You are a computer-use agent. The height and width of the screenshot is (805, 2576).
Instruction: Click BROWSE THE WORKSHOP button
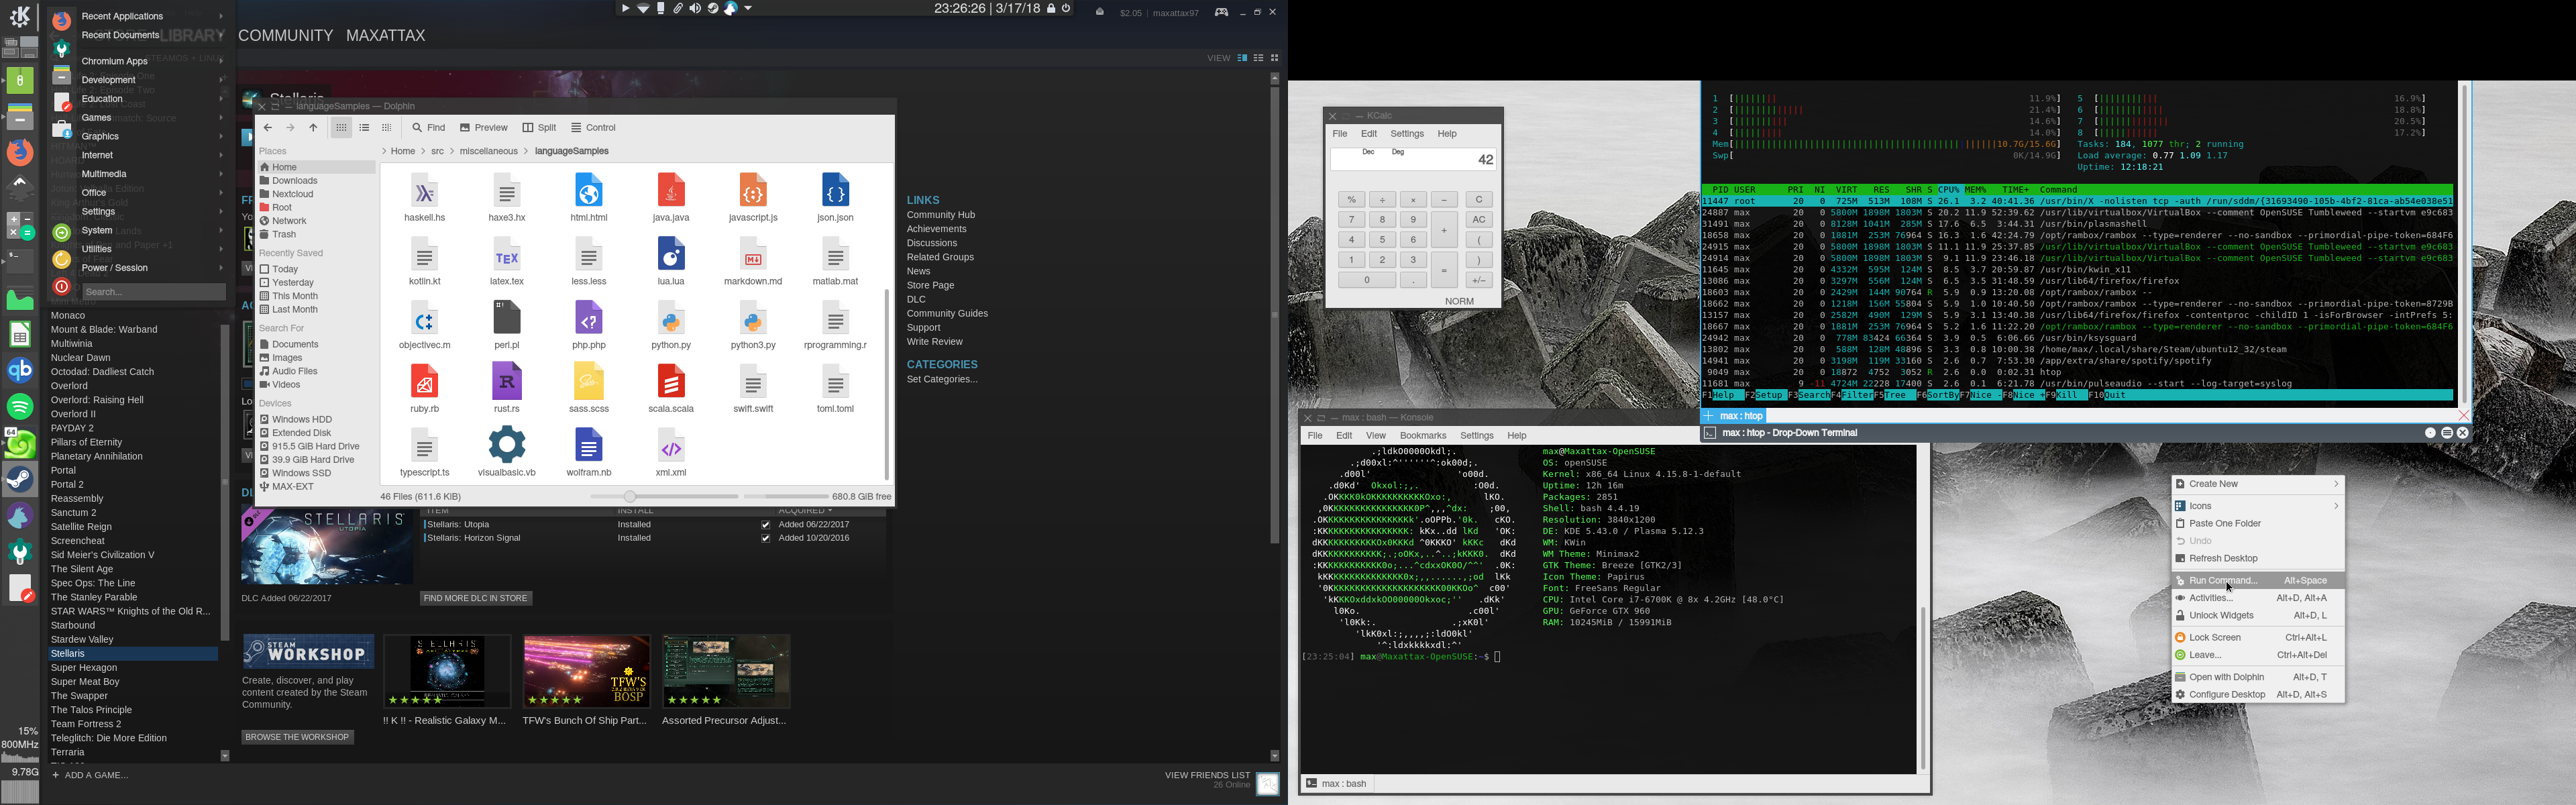[x=297, y=737]
